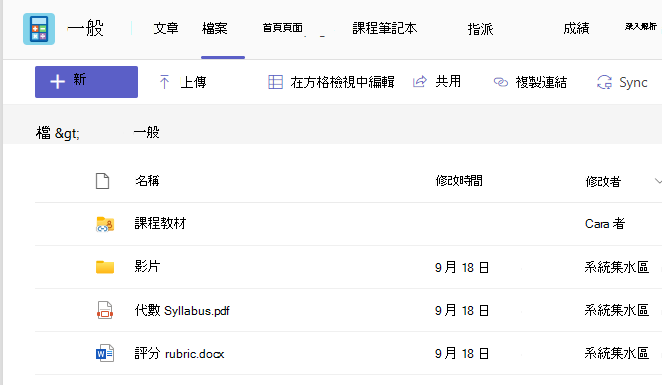The image size is (662, 385).
Task: Click the 共用 share button
Action: (x=437, y=81)
